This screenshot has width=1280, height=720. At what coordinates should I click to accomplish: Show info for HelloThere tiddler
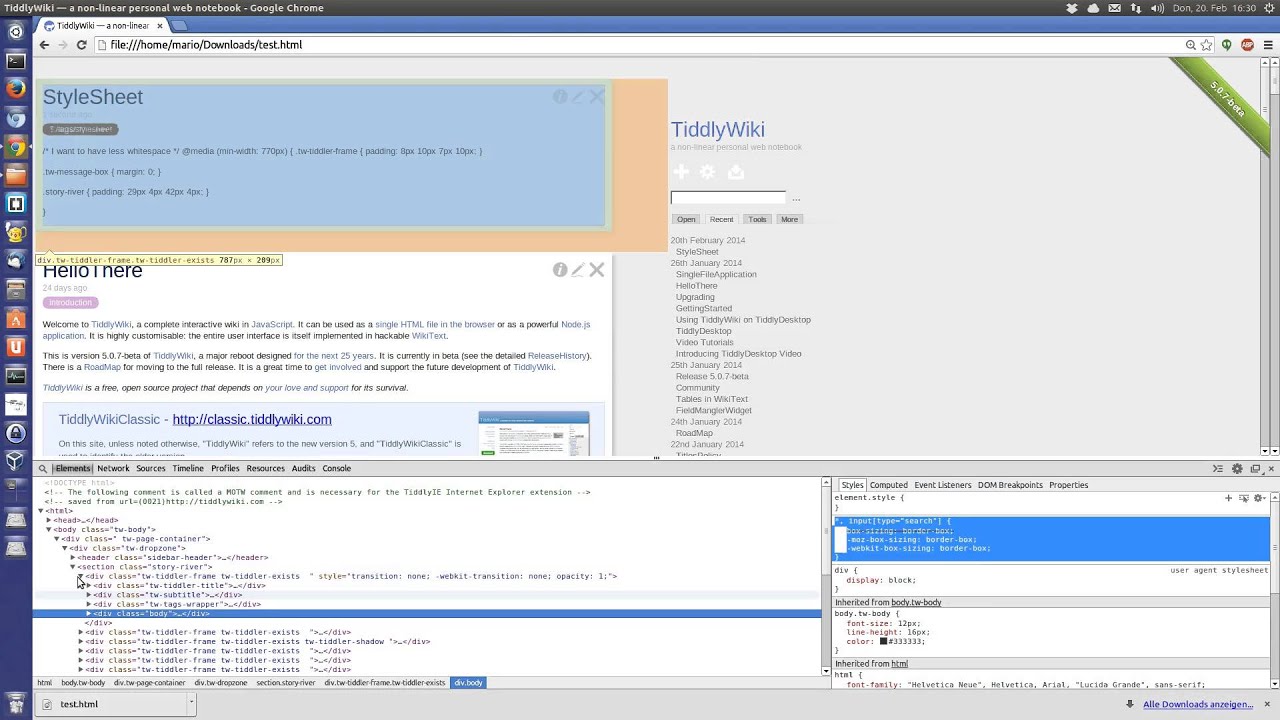[x=560, y=269]
